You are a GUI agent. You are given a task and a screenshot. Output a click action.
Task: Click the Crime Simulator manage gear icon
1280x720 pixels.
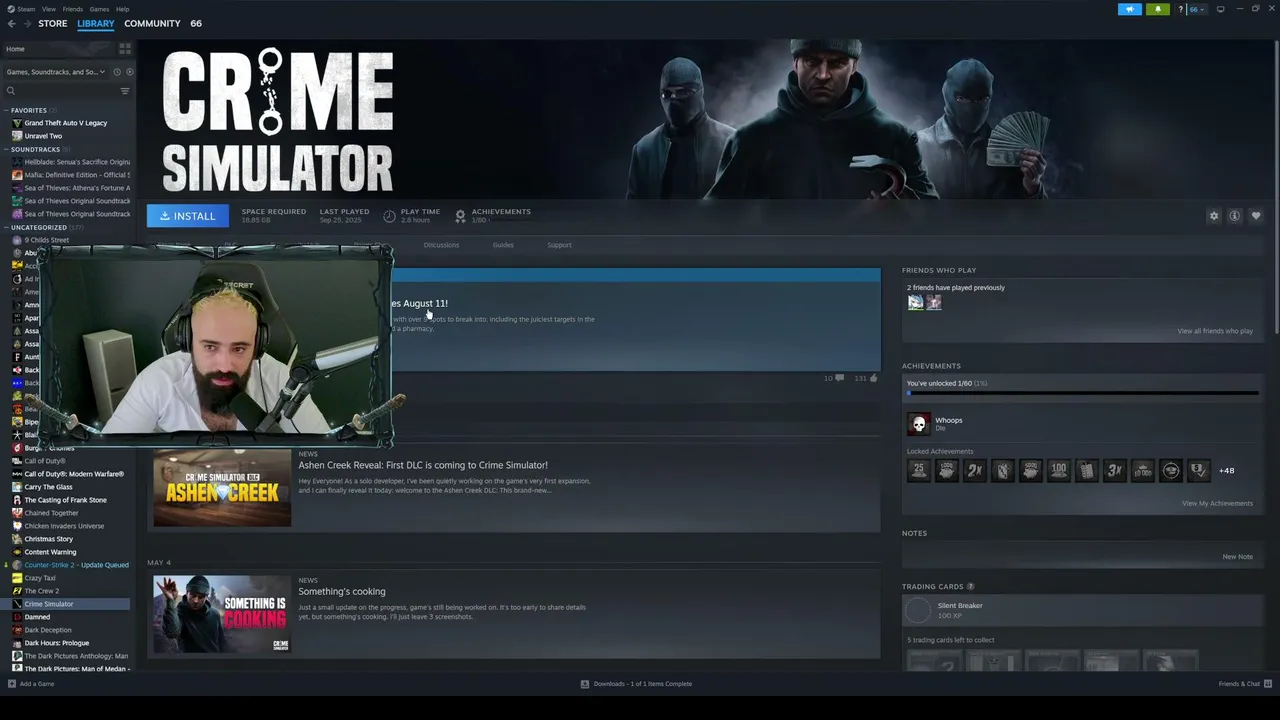click(1214, 216)
